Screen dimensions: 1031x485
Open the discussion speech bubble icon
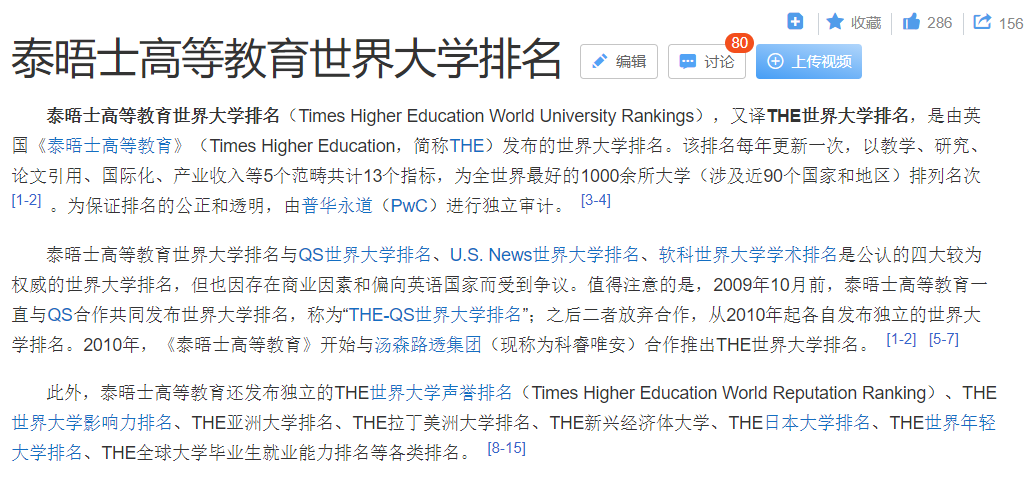tap(687, 62)
